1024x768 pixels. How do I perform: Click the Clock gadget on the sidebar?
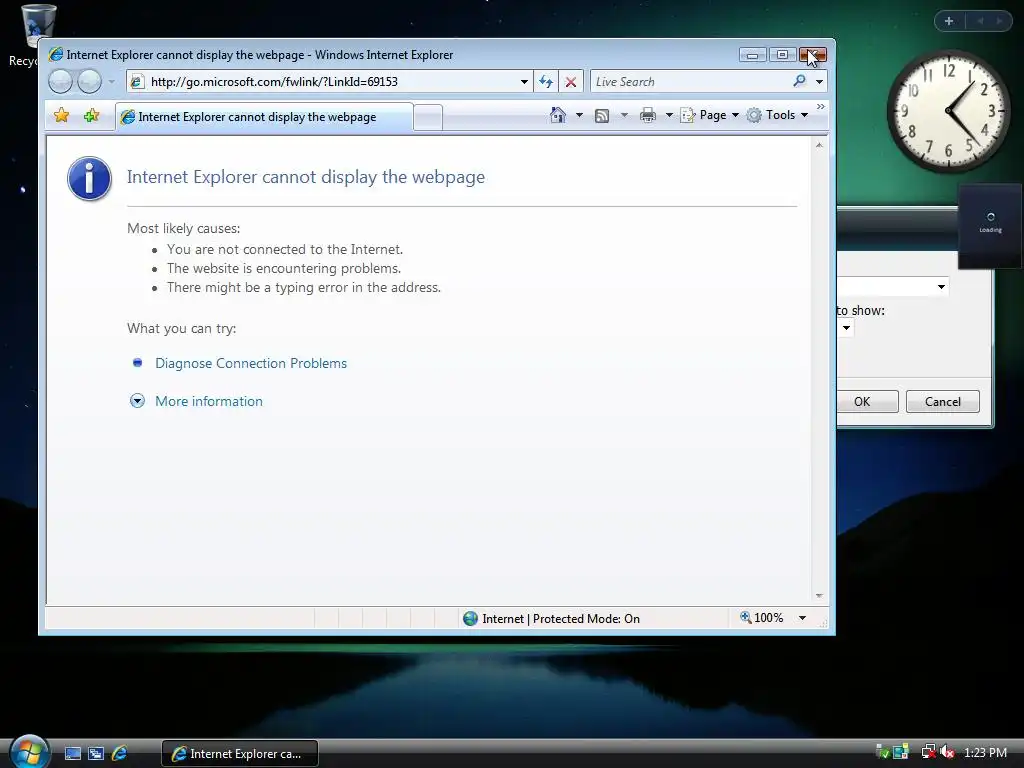point(948,111)
